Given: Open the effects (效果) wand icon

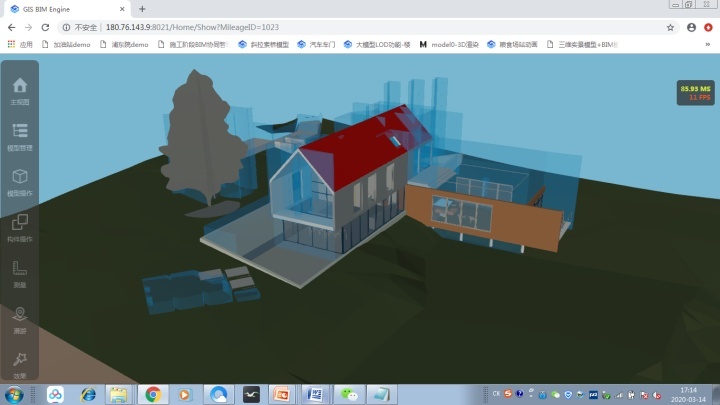Looking at the screenshot, I should click(20, 366).
